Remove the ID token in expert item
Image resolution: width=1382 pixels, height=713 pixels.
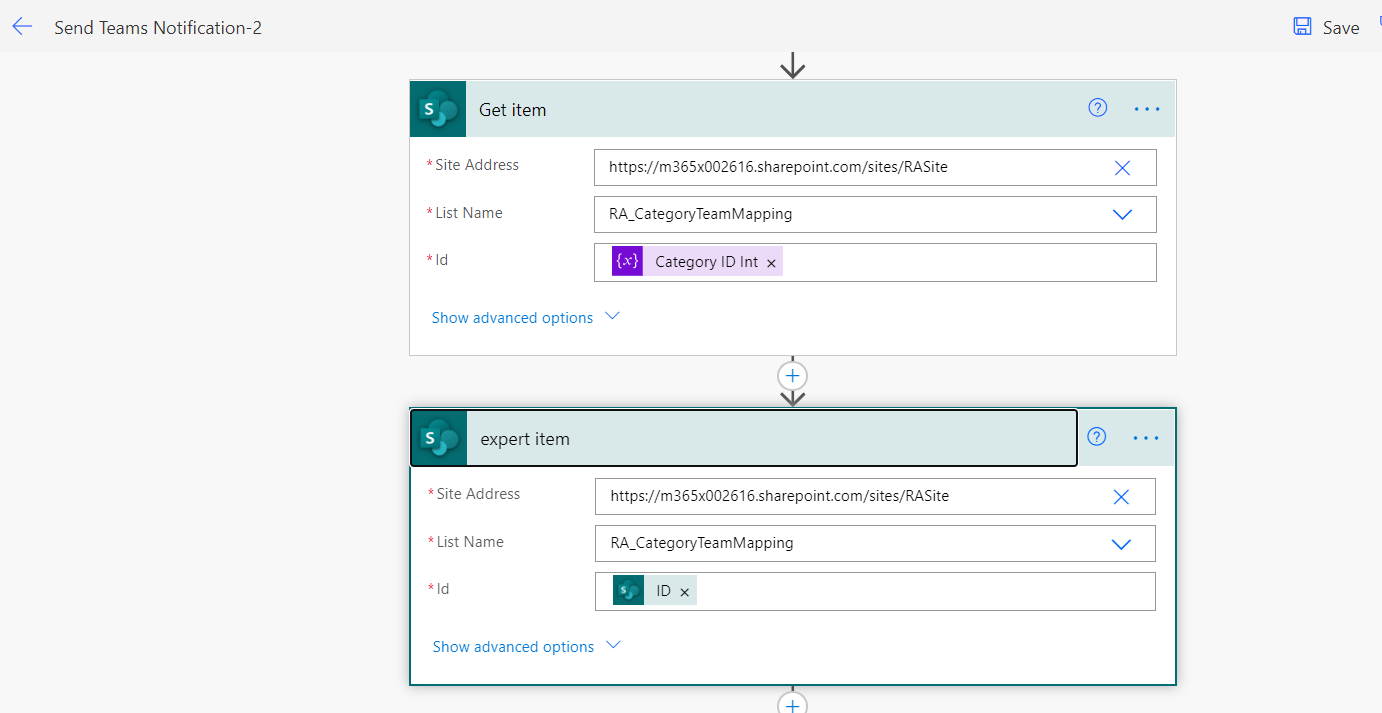pos(685,592)
